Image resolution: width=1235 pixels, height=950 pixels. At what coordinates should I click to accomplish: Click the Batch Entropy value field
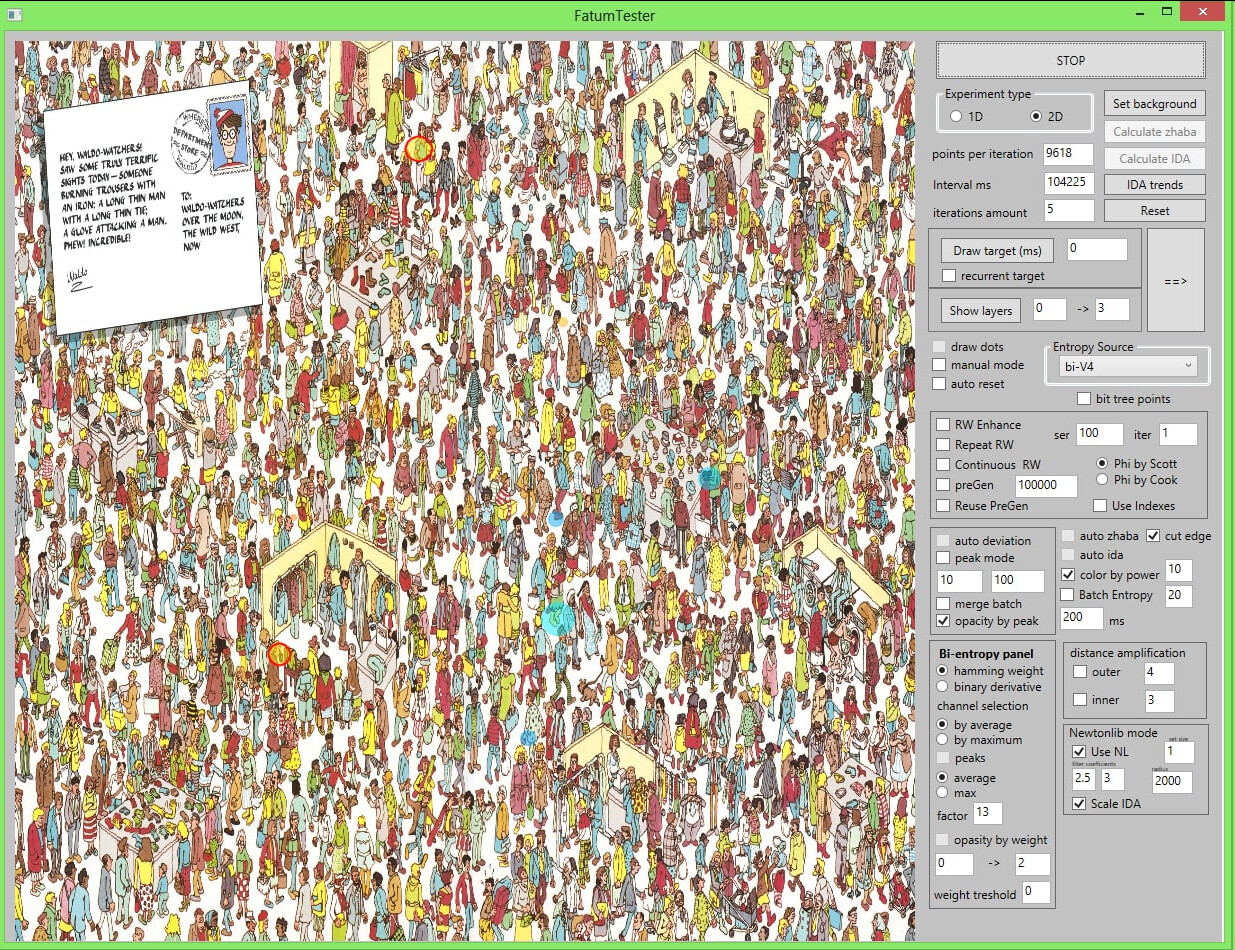tap(1178, 596)
